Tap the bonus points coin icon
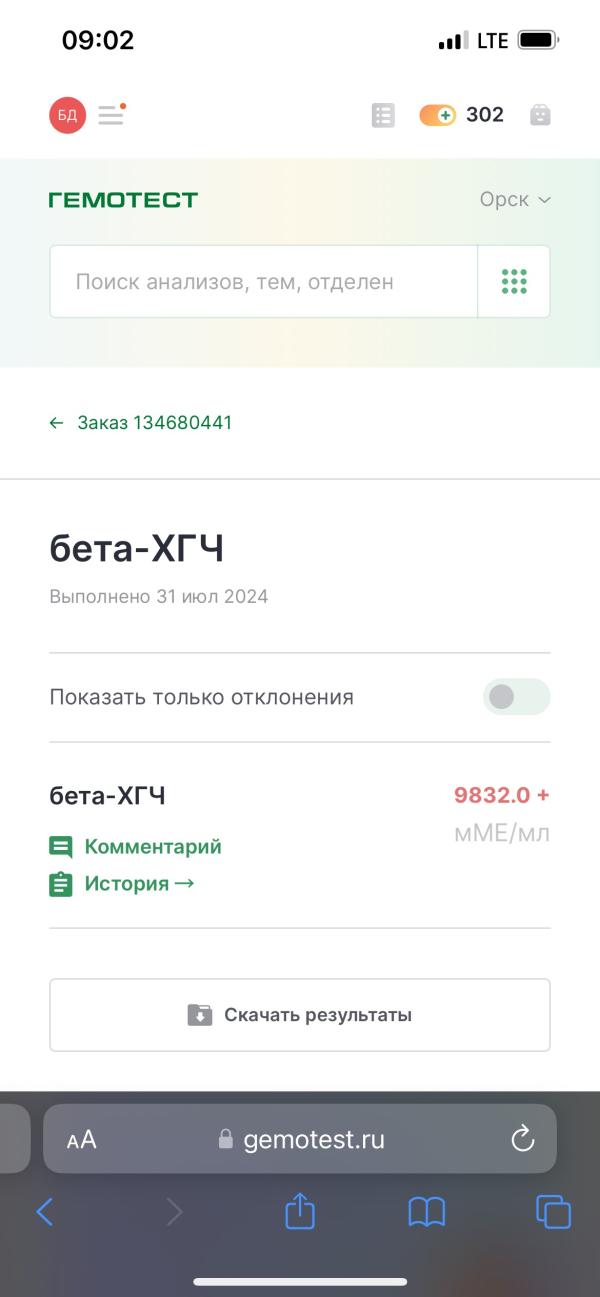600x1297 pixels. [x=437, y=115]
